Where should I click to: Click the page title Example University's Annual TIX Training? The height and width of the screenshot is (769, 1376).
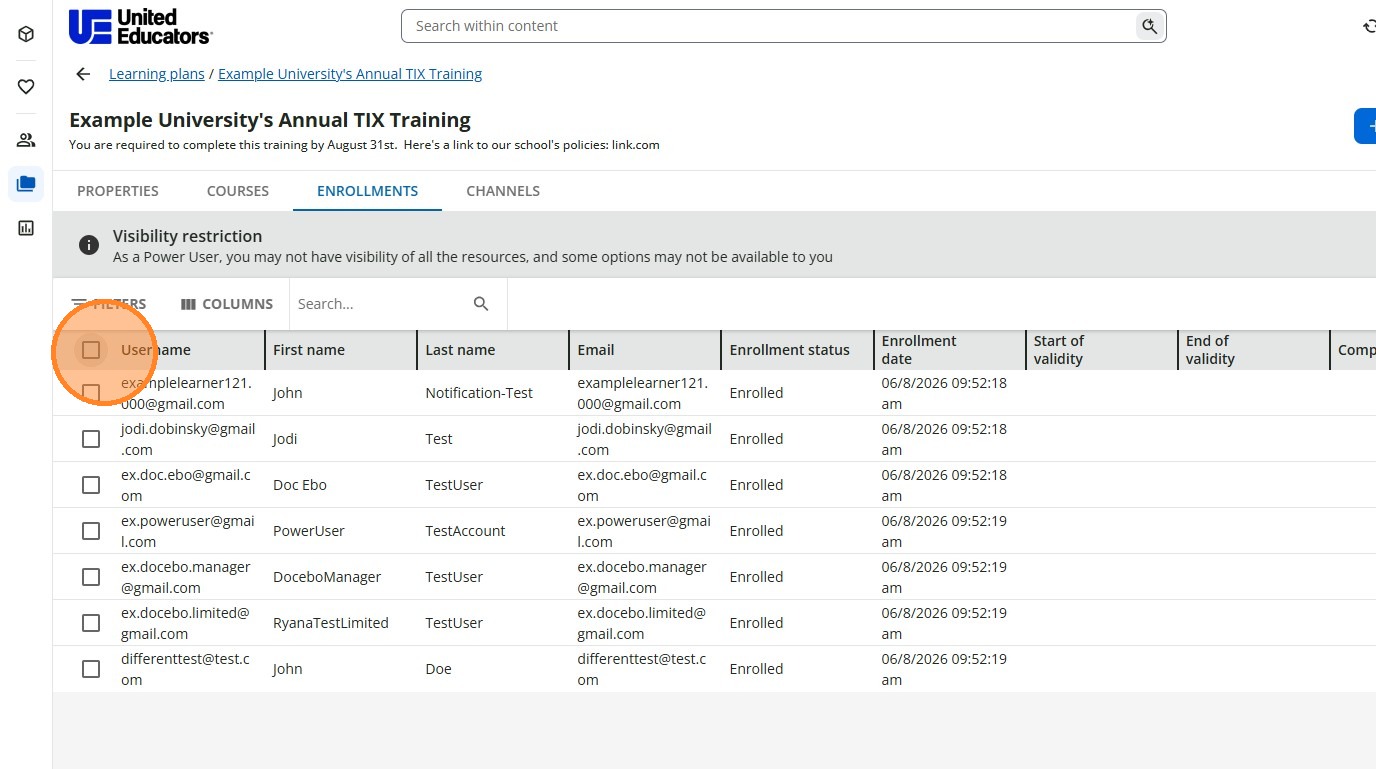[x=270, y=120]
